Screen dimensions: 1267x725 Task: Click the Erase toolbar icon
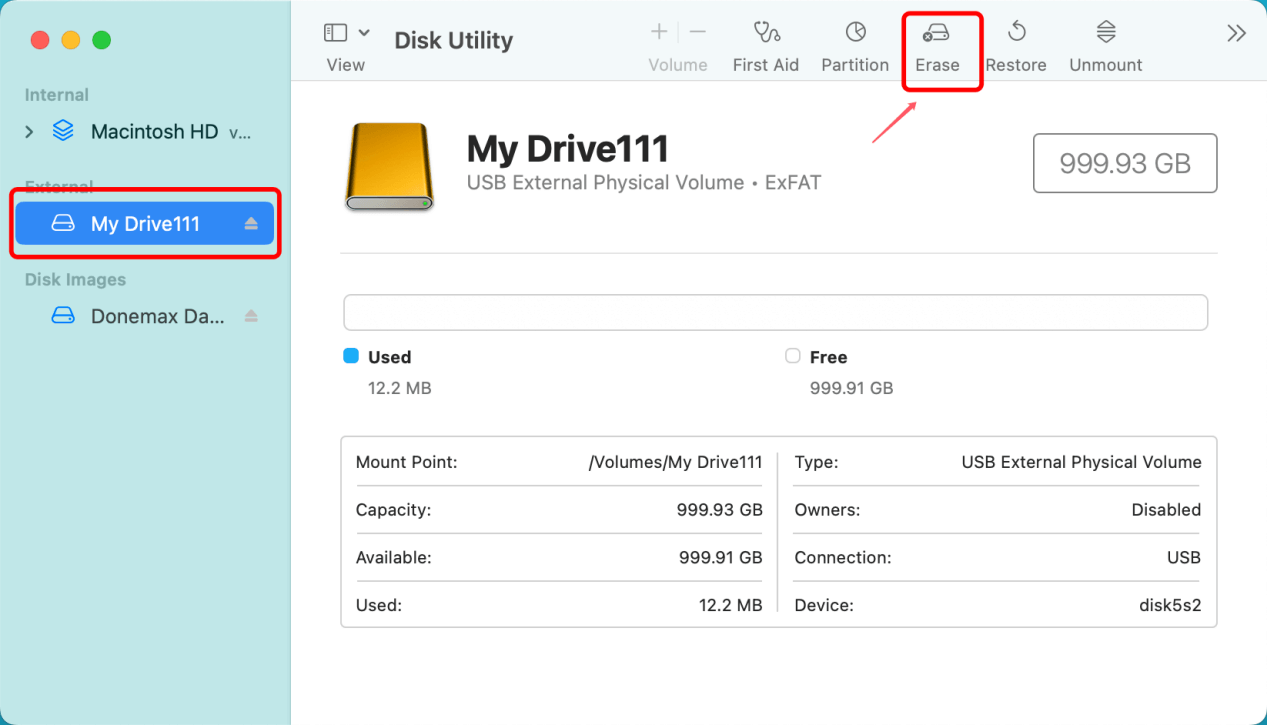pyautogui.click(x=937, y=33)
